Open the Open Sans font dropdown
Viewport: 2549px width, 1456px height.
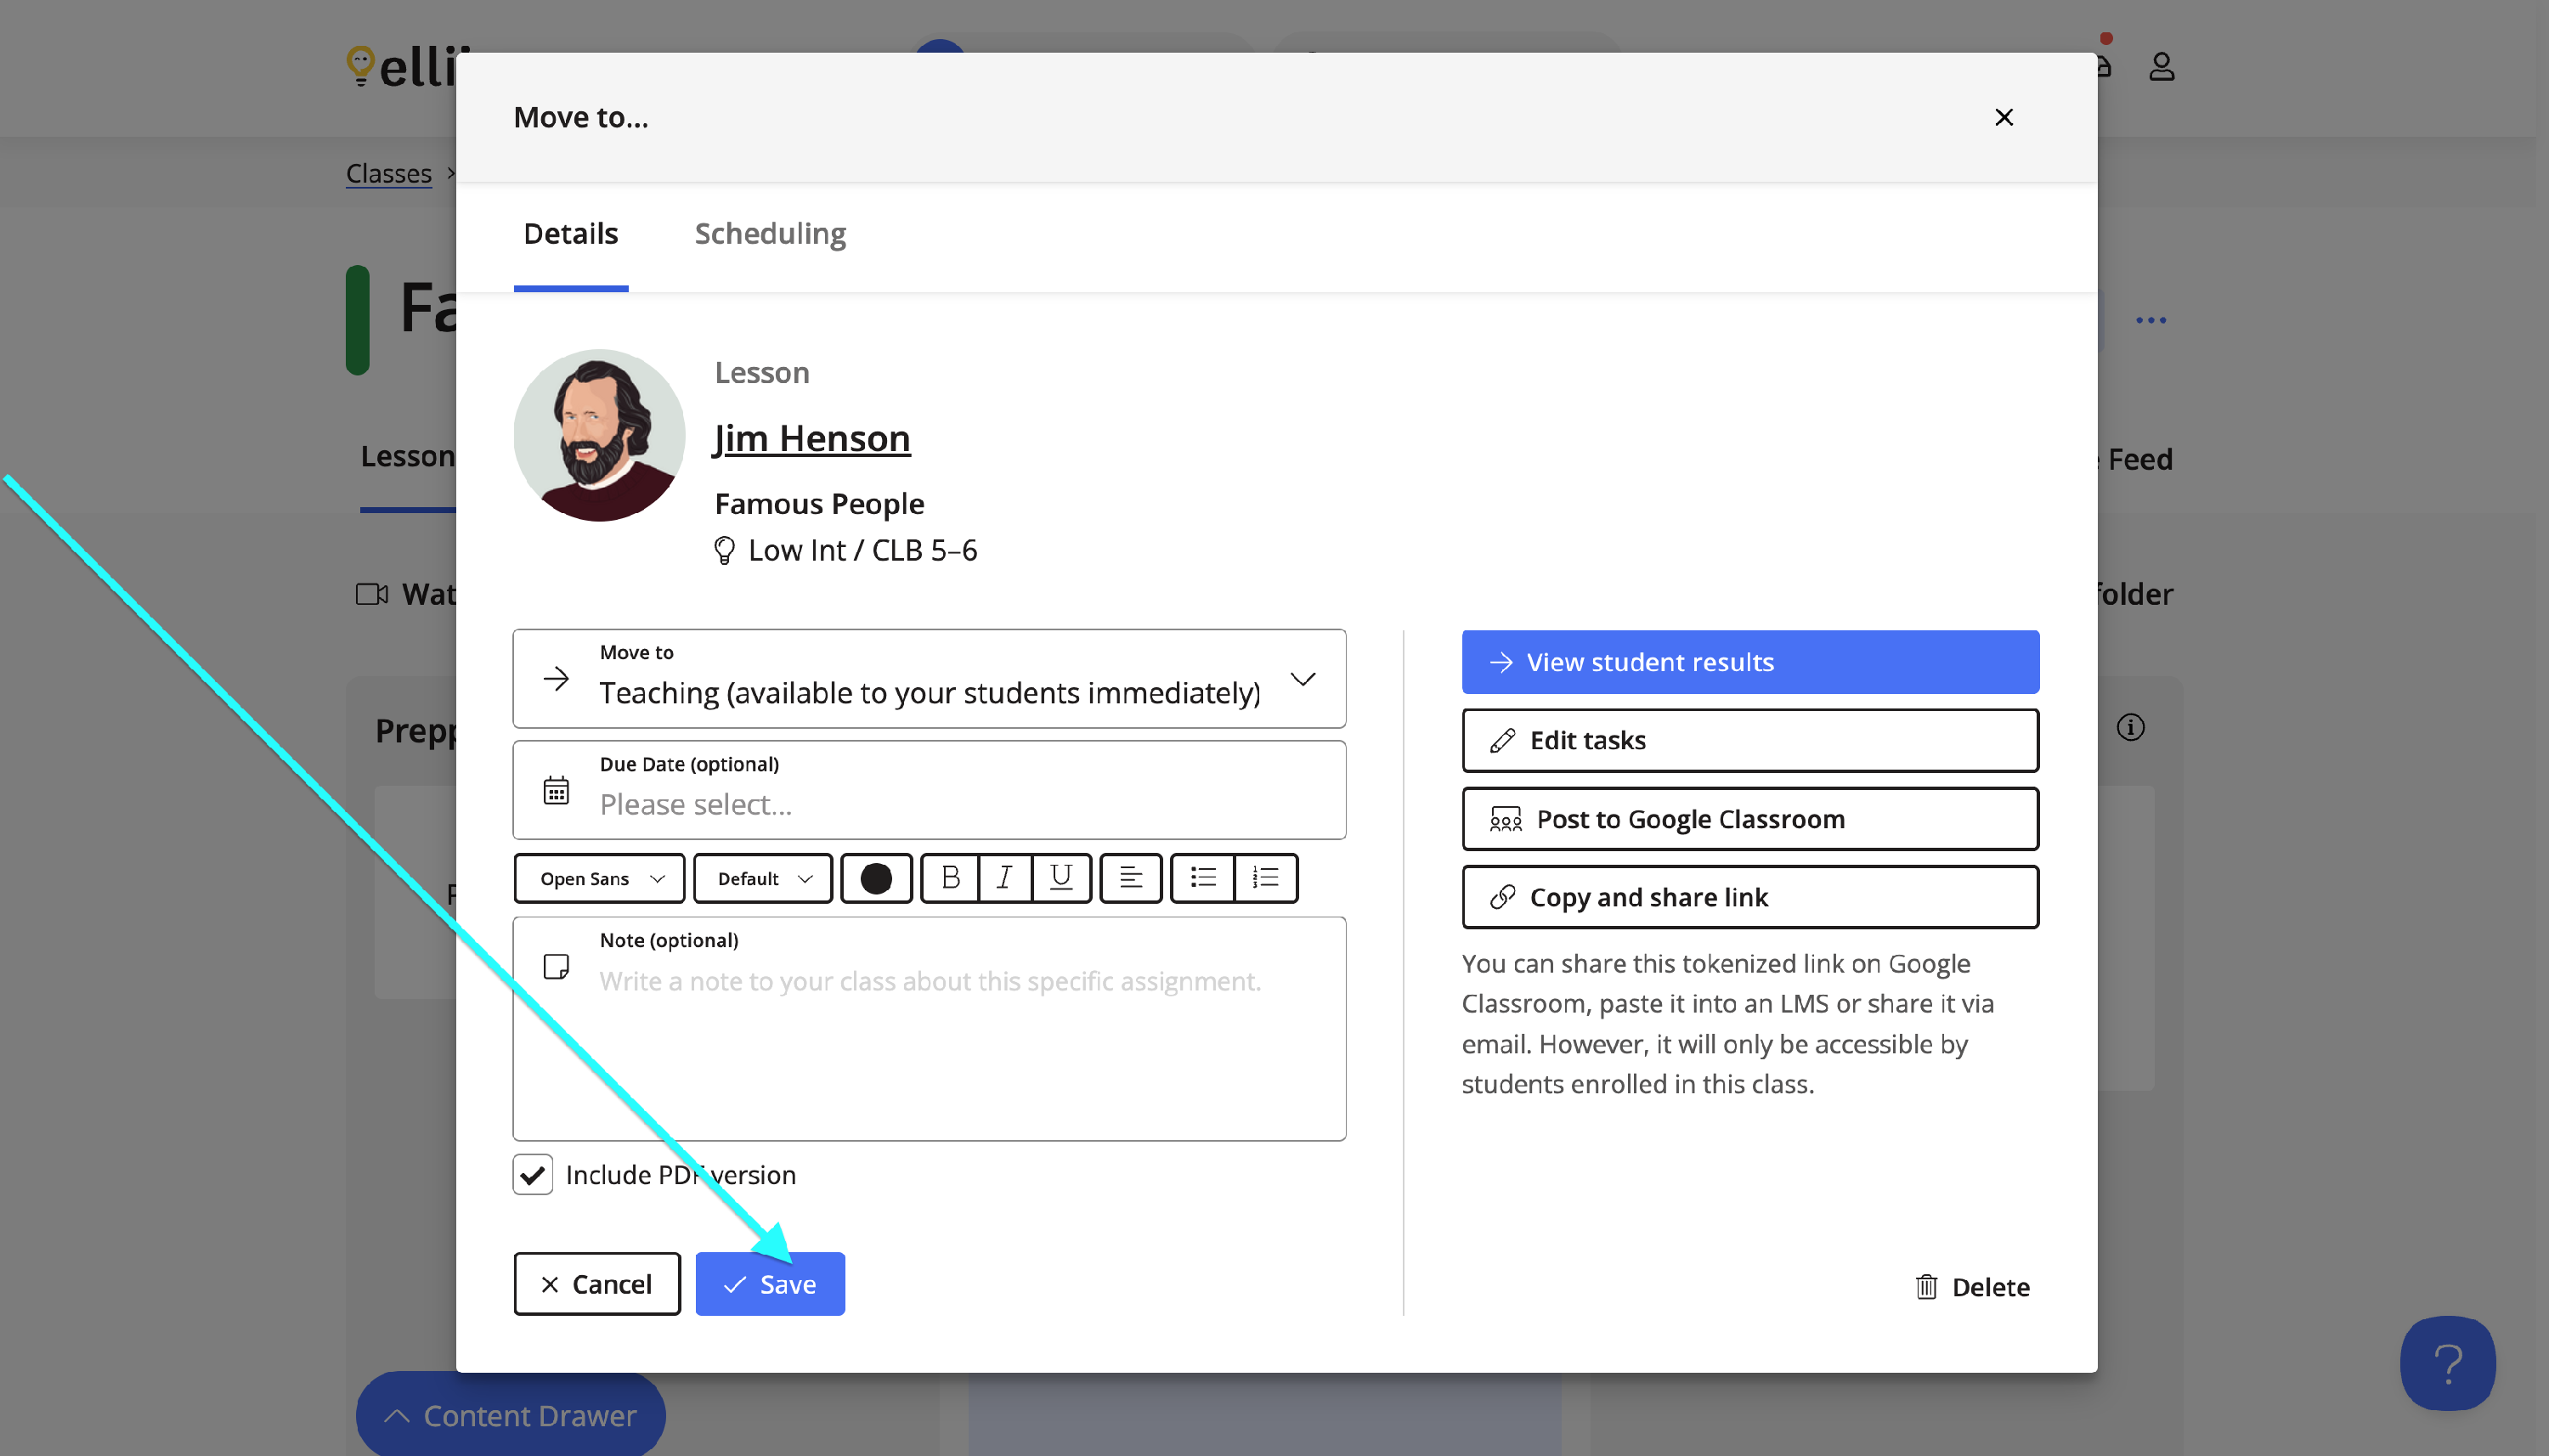pyautogui.click(x=599, y=878)
